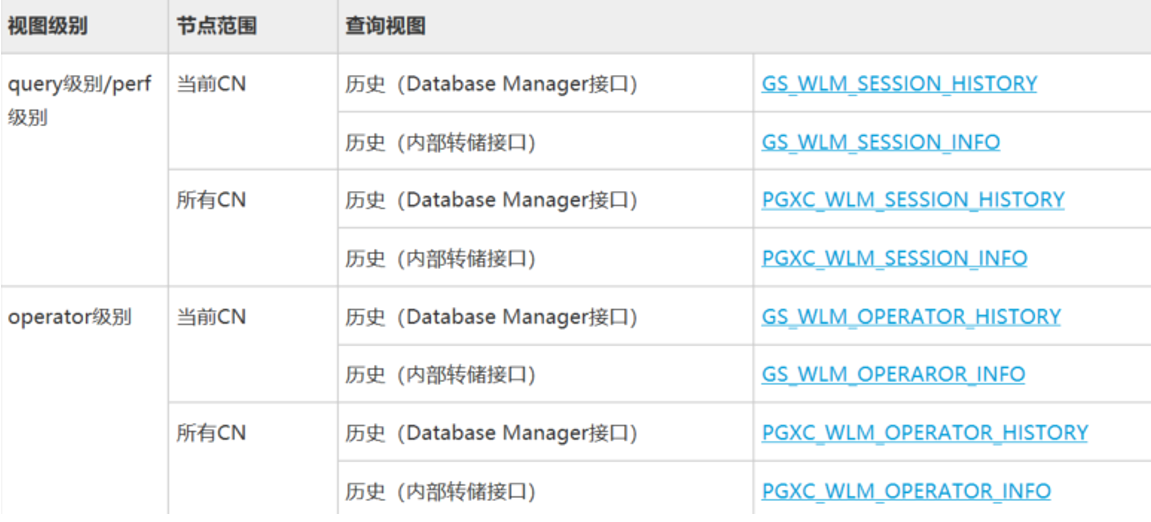Open the GS_WLM_SESSION_HISTORY link
Screen dimensions: 1151x522
tap(899, 84)
